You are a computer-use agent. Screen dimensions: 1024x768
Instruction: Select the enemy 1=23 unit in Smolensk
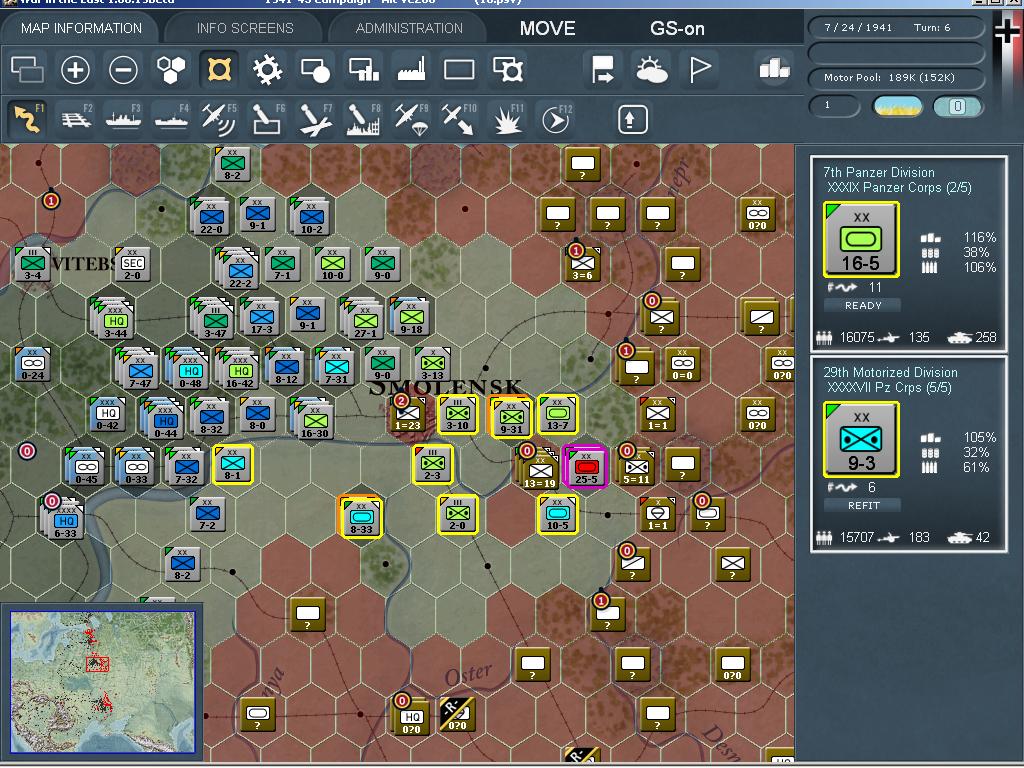click(x=408, y=414)
